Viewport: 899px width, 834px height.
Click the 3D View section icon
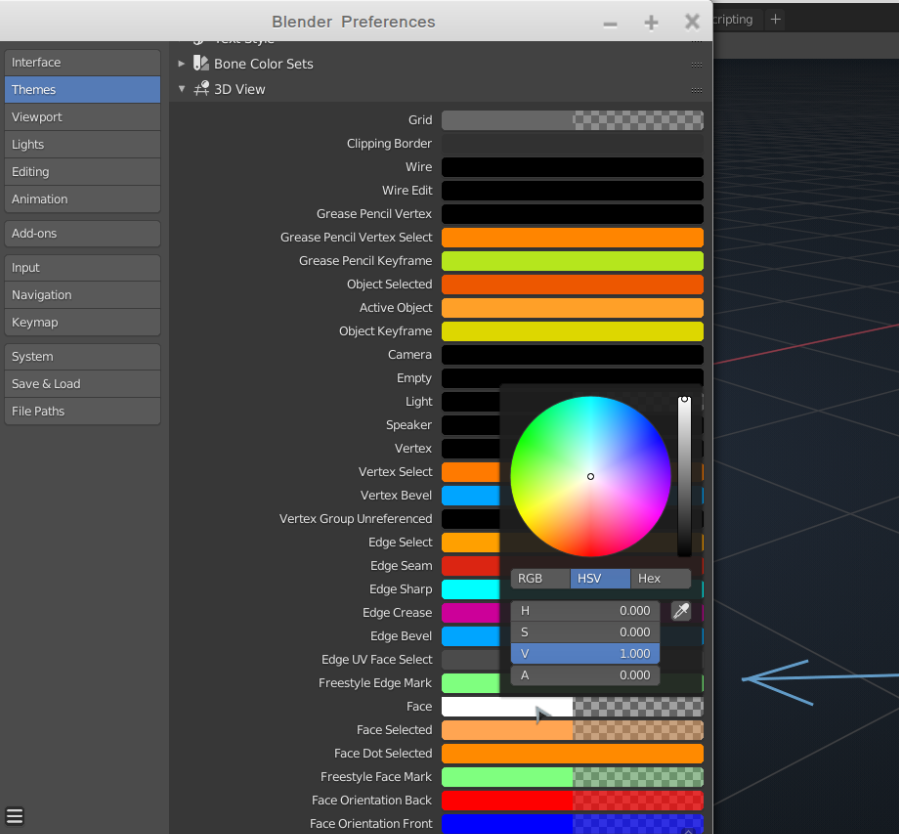[201, 89]
